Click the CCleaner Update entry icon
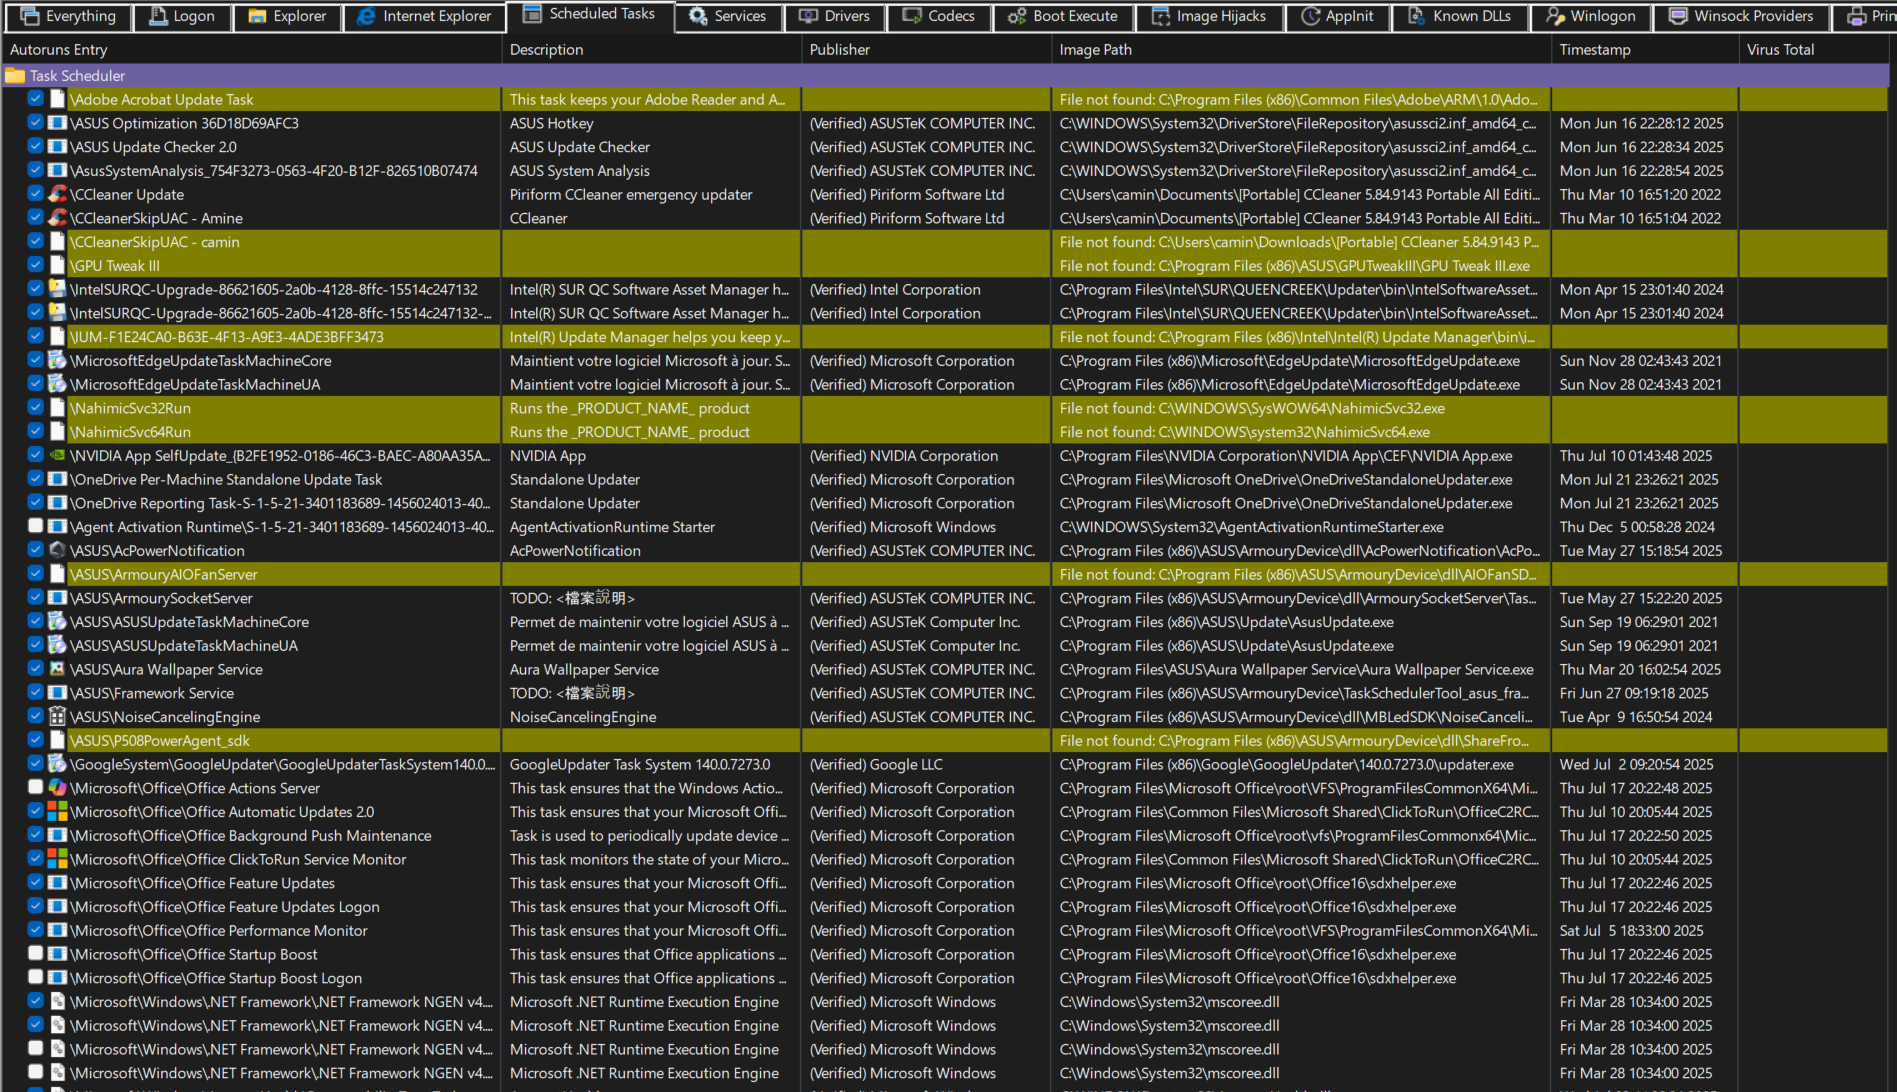This screenshot has height=1092, width=1897. click(x=57, y=194)
